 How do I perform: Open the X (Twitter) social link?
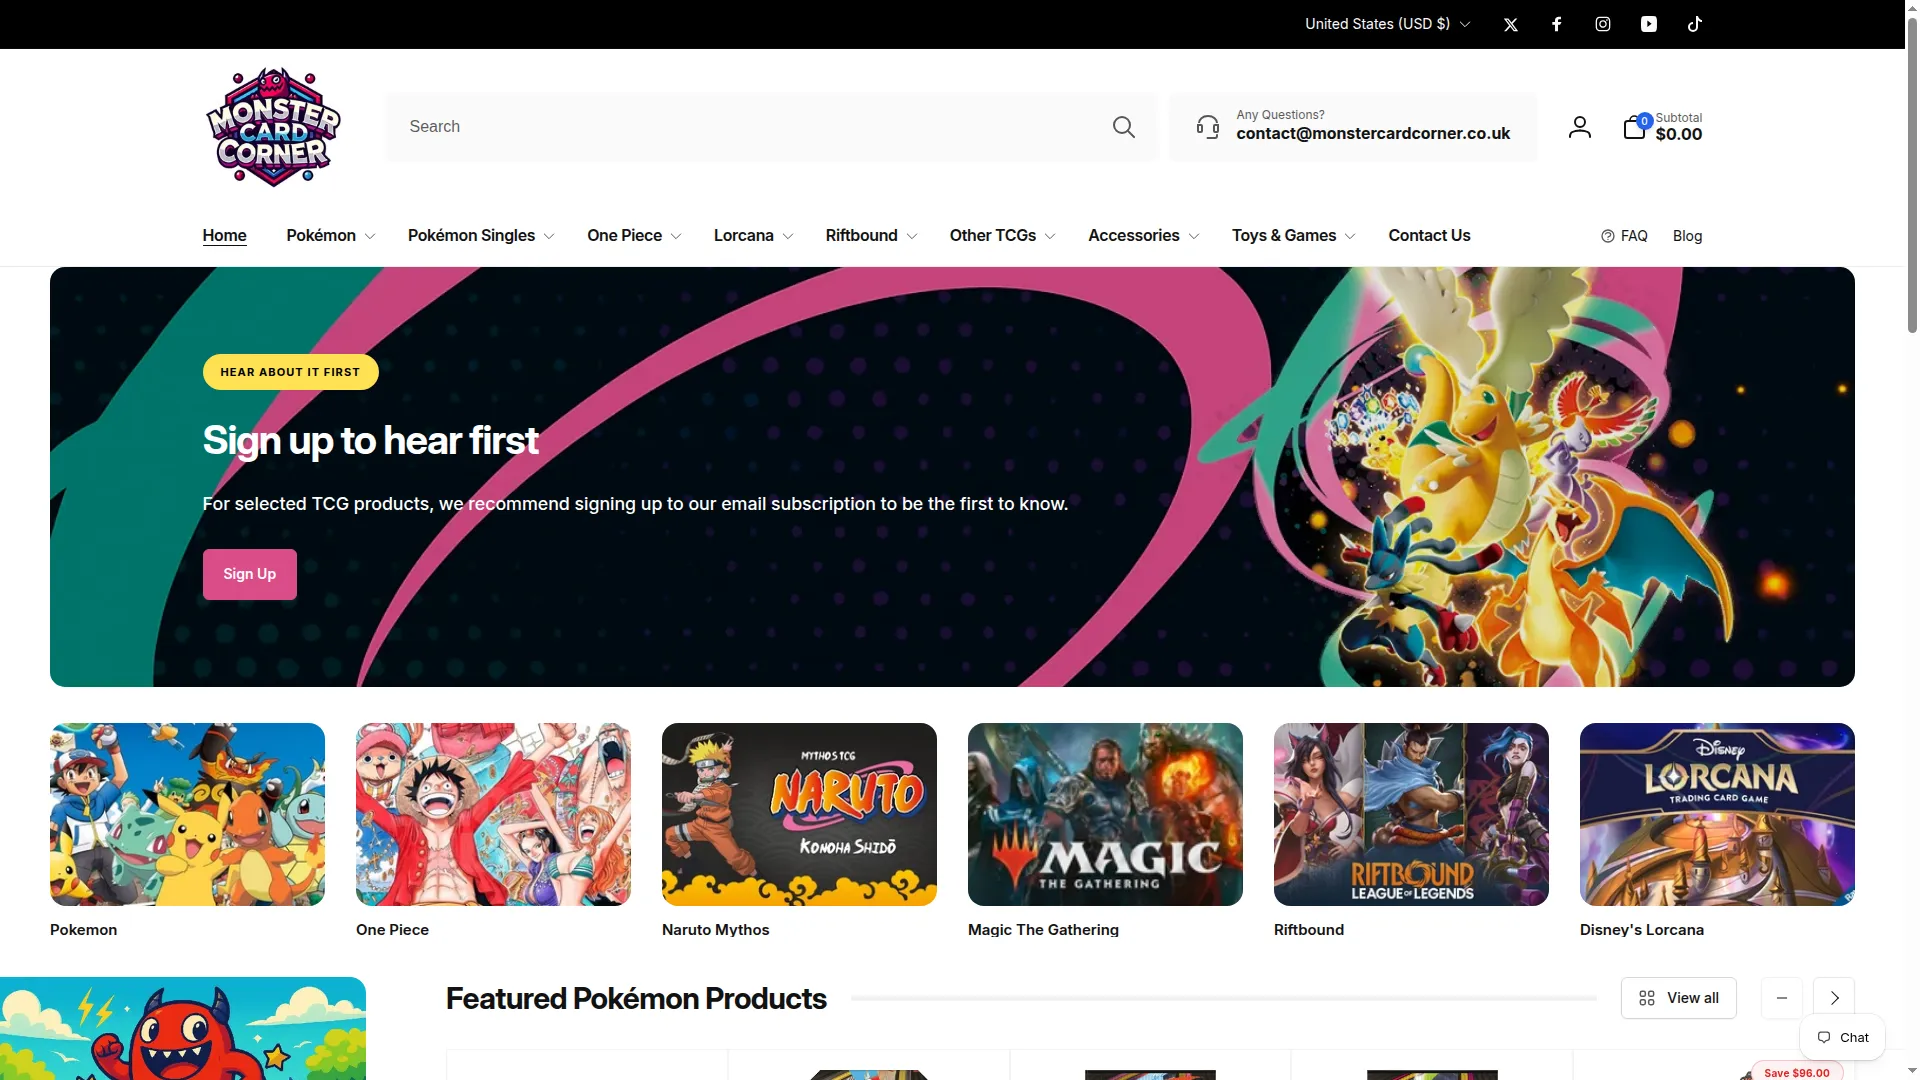point(1511,24)
